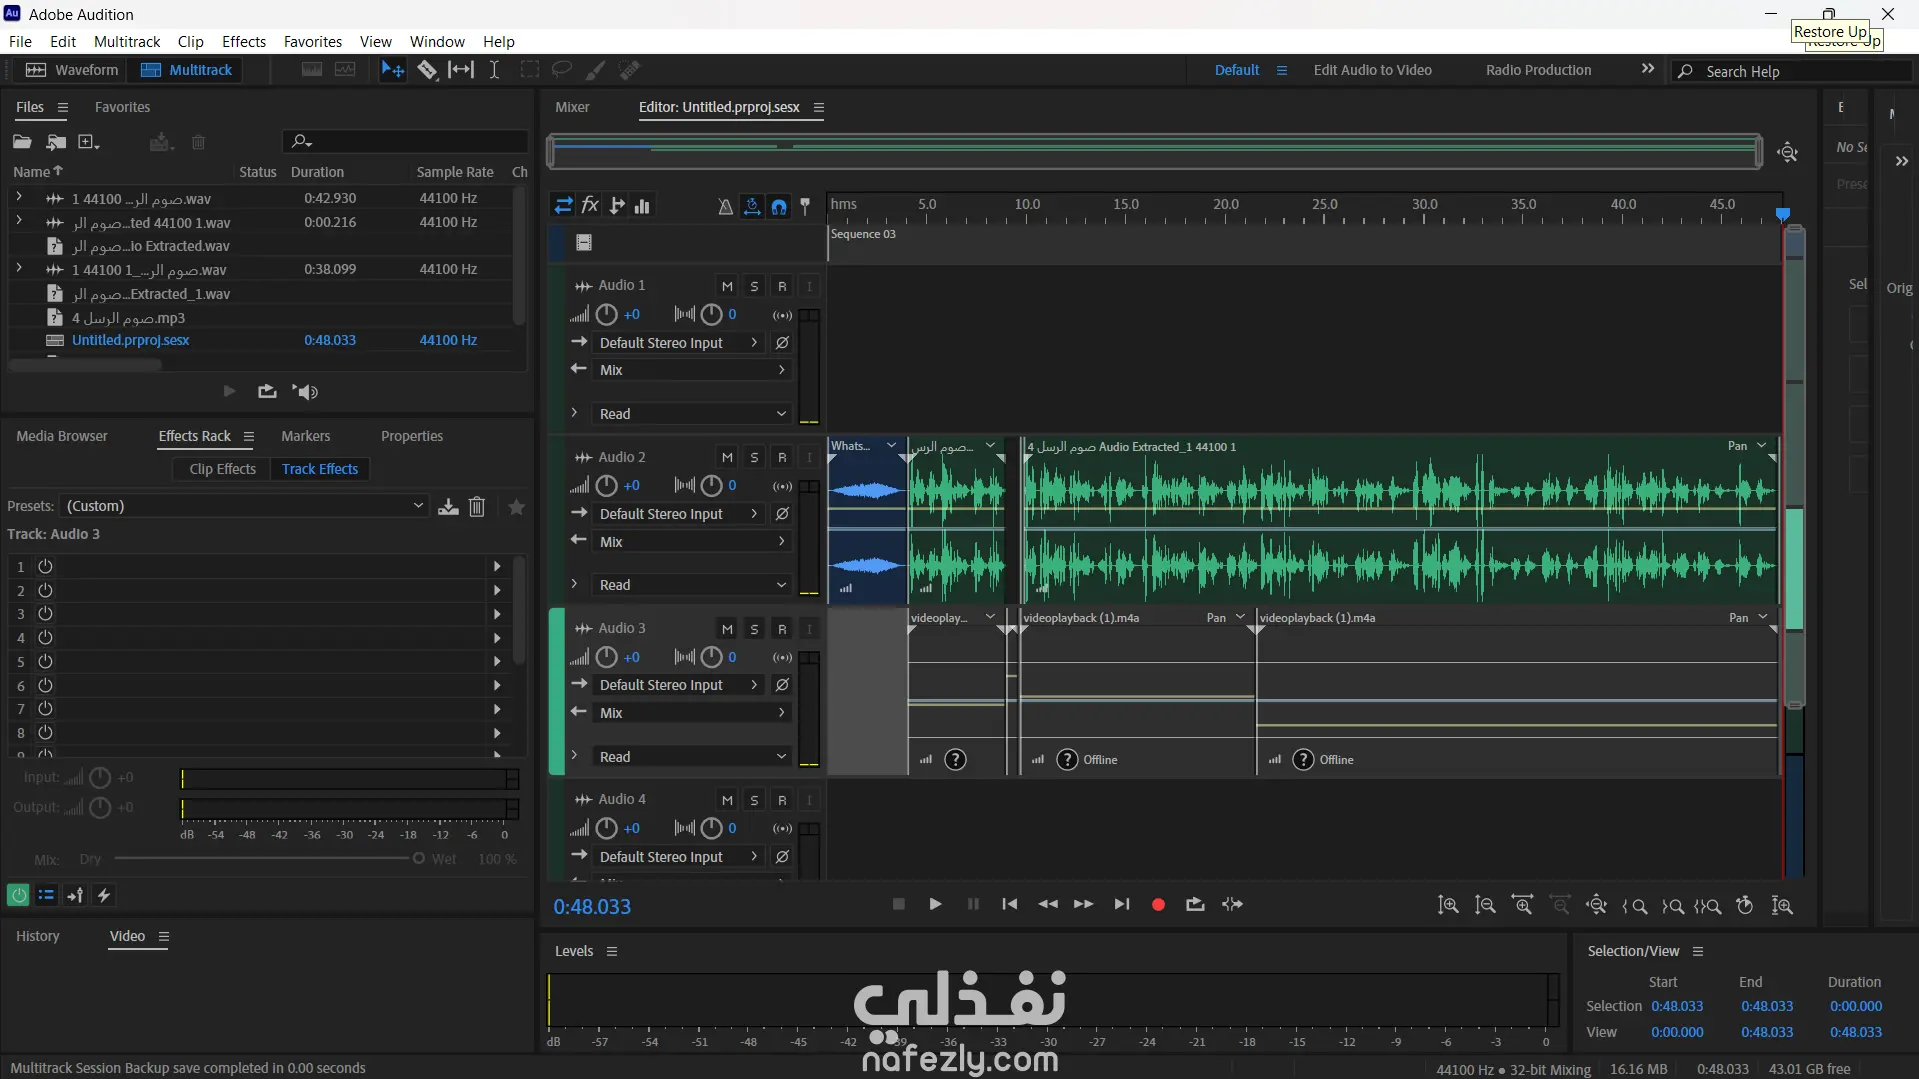
Task: Click the New File icon
Action: 89,142
